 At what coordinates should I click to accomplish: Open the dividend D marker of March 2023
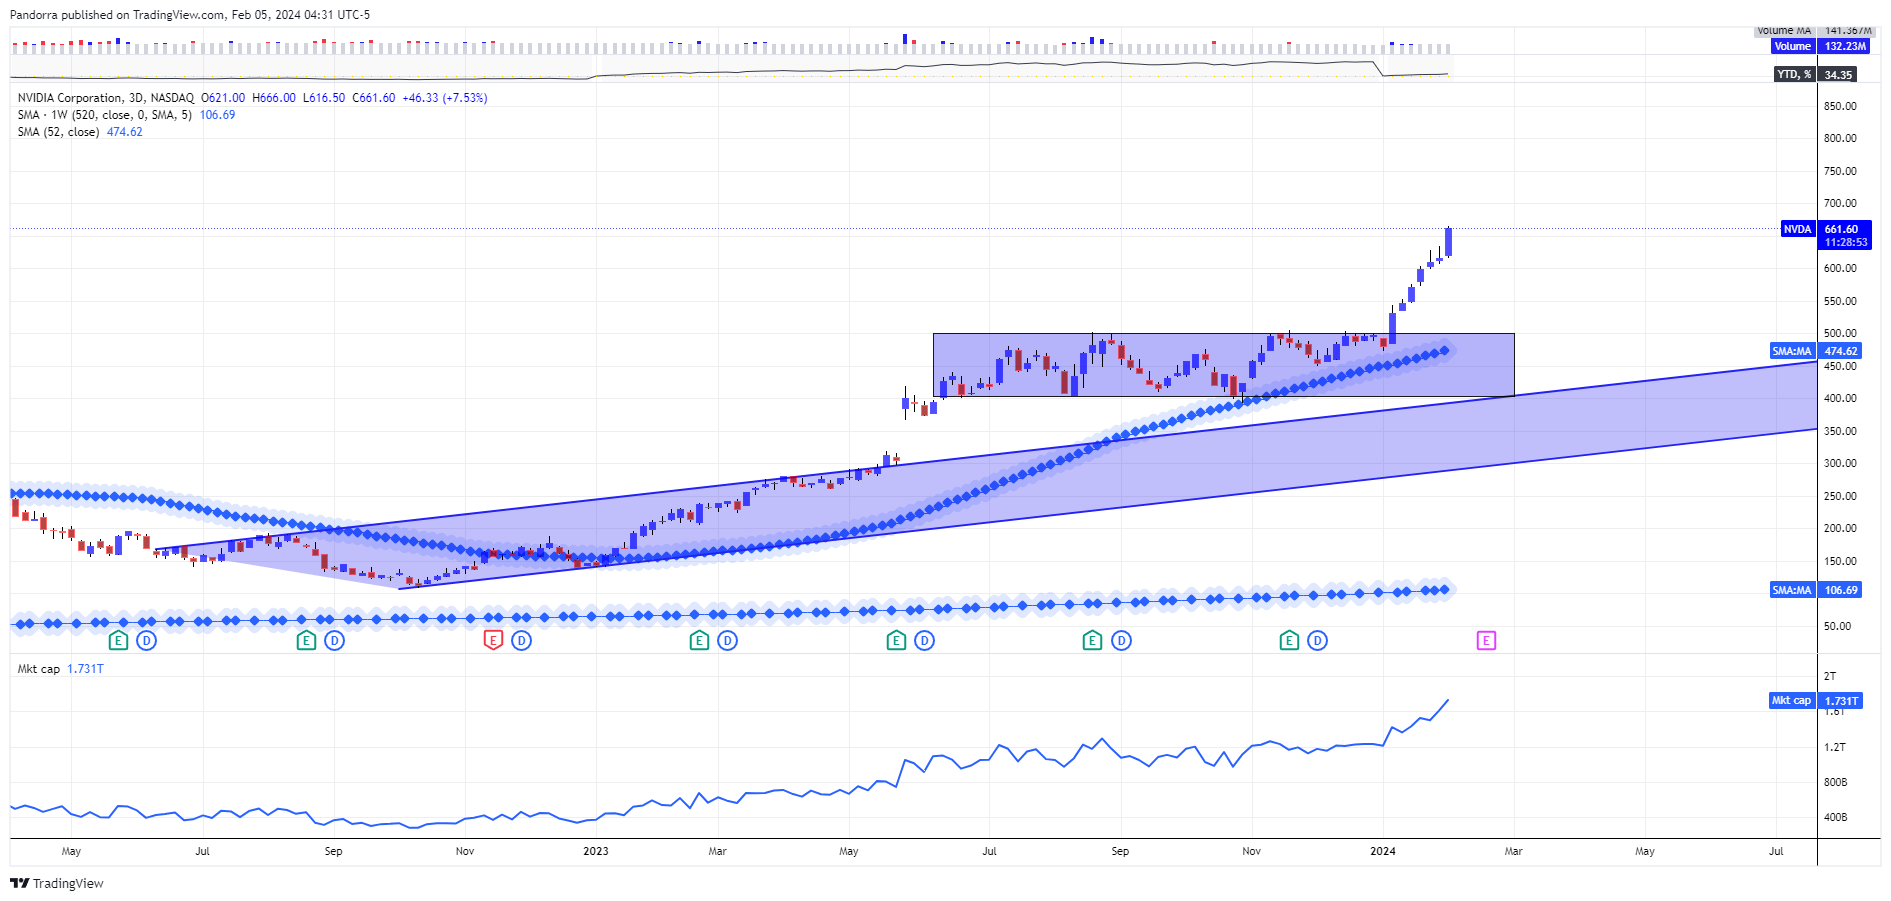pyautogui.click(x=728, y=640)
